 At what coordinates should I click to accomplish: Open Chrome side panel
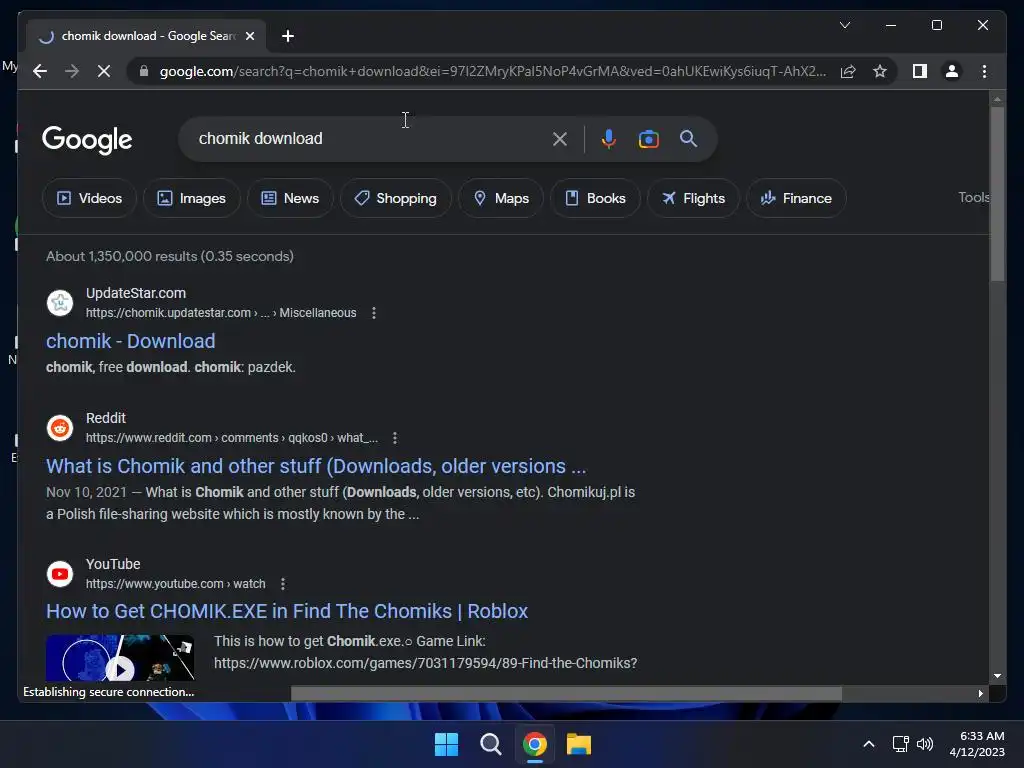(920, 71)
